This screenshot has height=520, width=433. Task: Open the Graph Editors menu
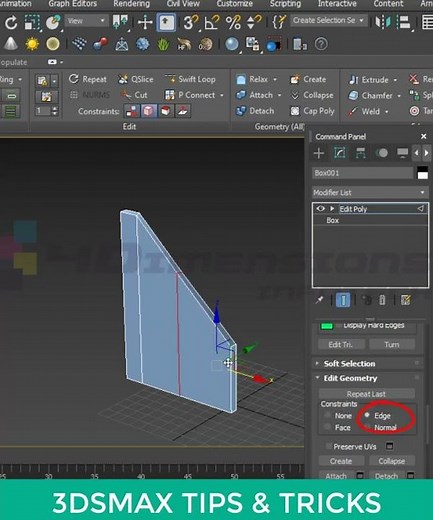coord(73,4)
